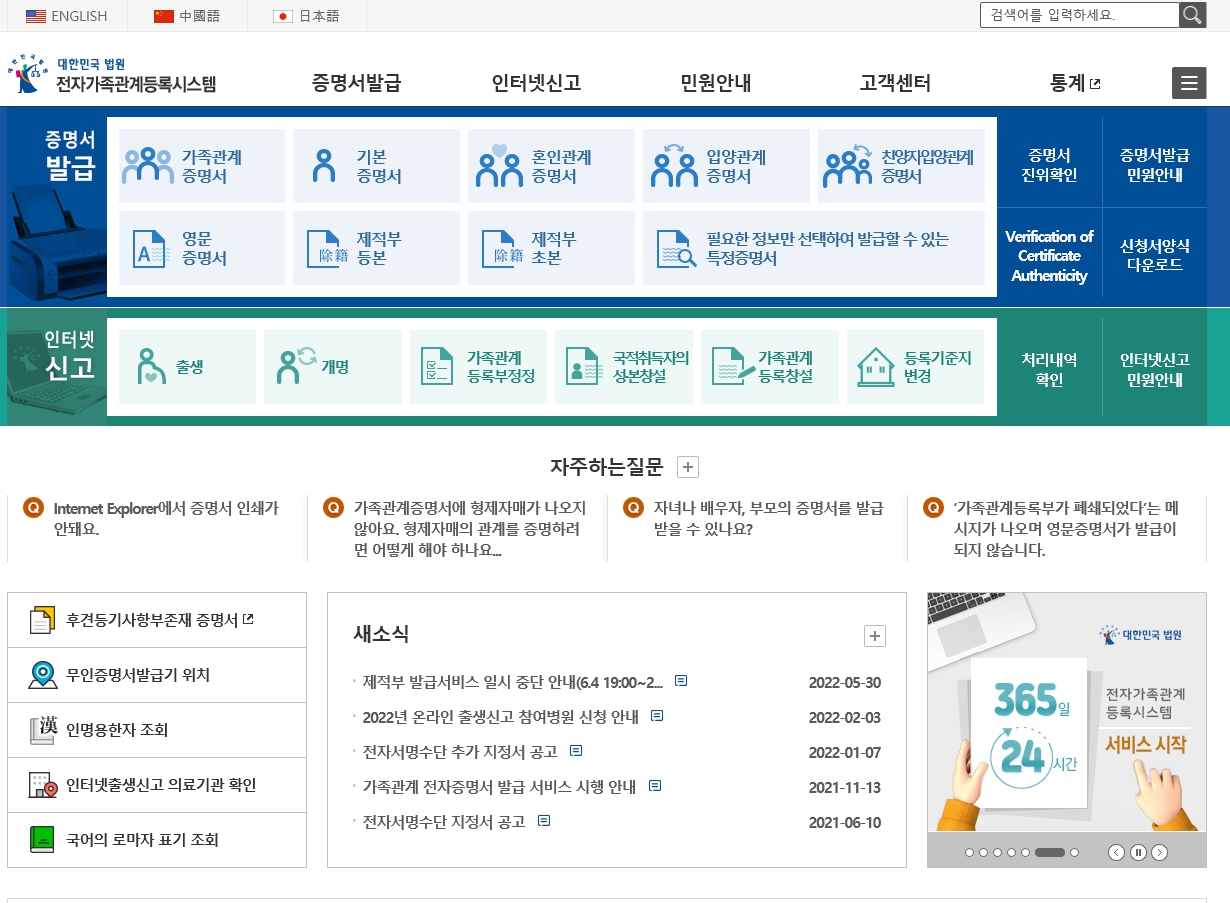Click the search magnifier icon
Viewport: 1230px width, 903px height.
(x=1193, y=15)
